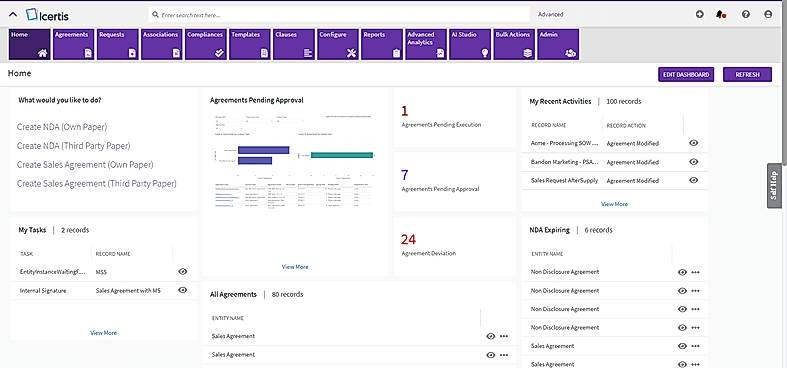Screen dimensions: 787x368
Task: View More in My Tasks
Action: point(103,333)
